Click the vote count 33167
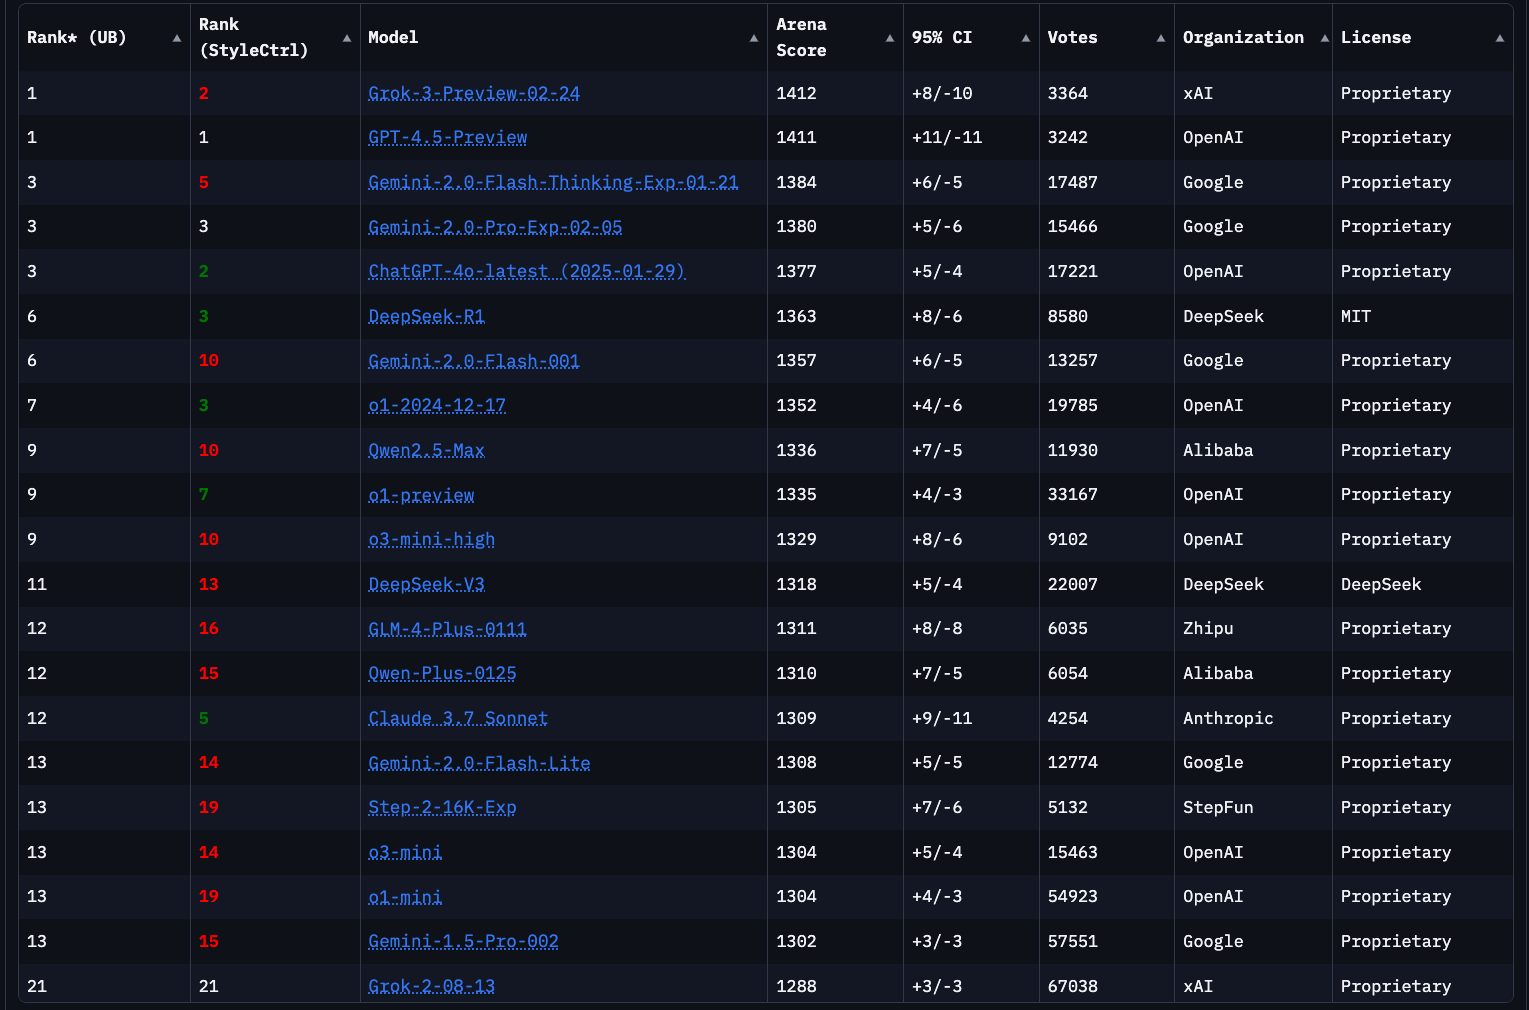Image resolution: width=1529 pixels, height=1010 pixels. (1073, 495)
